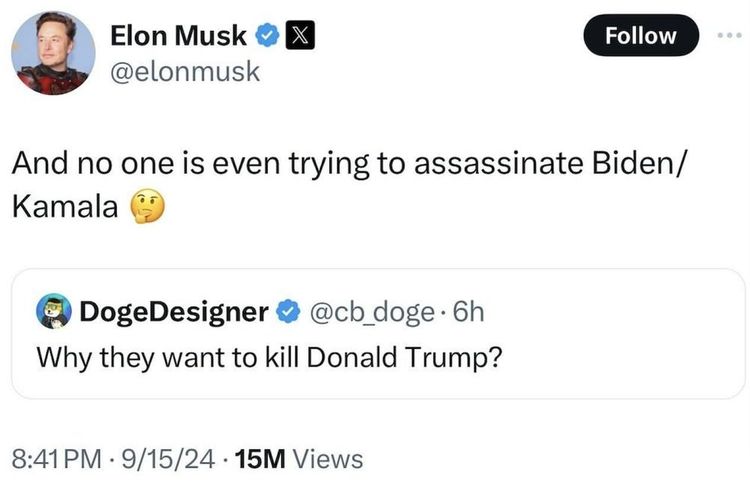This screenshot has height=487, width=750.
Task: Click the word Kamala in the tweet
Action: pyautogui.click(x=66, y=207)
